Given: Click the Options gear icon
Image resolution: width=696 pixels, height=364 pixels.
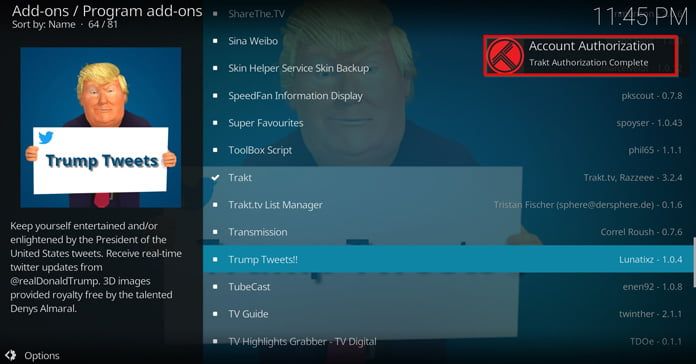Looking at the screenshot, I should tap(11, 355).
